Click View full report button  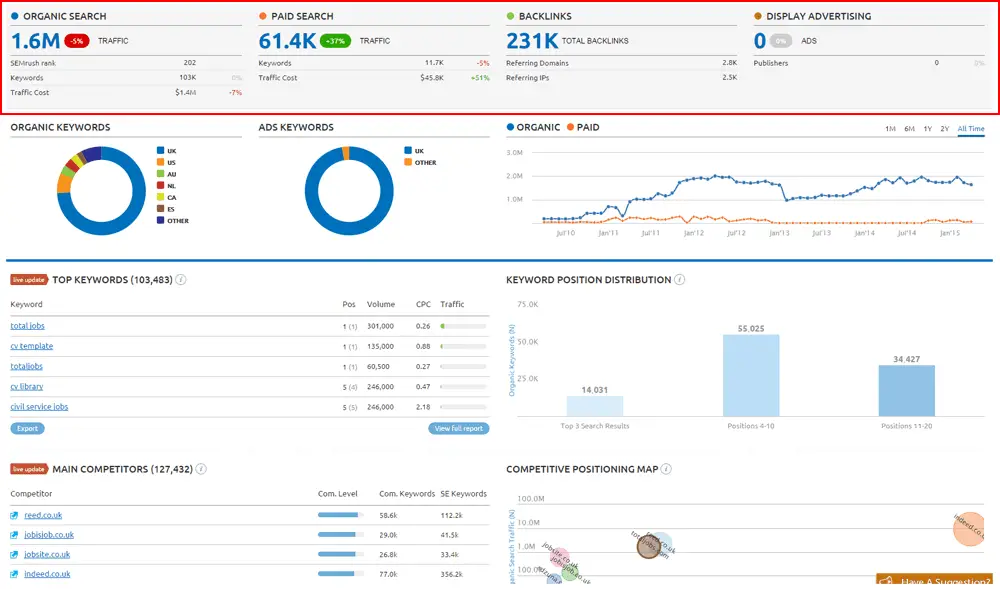point(459,428)
